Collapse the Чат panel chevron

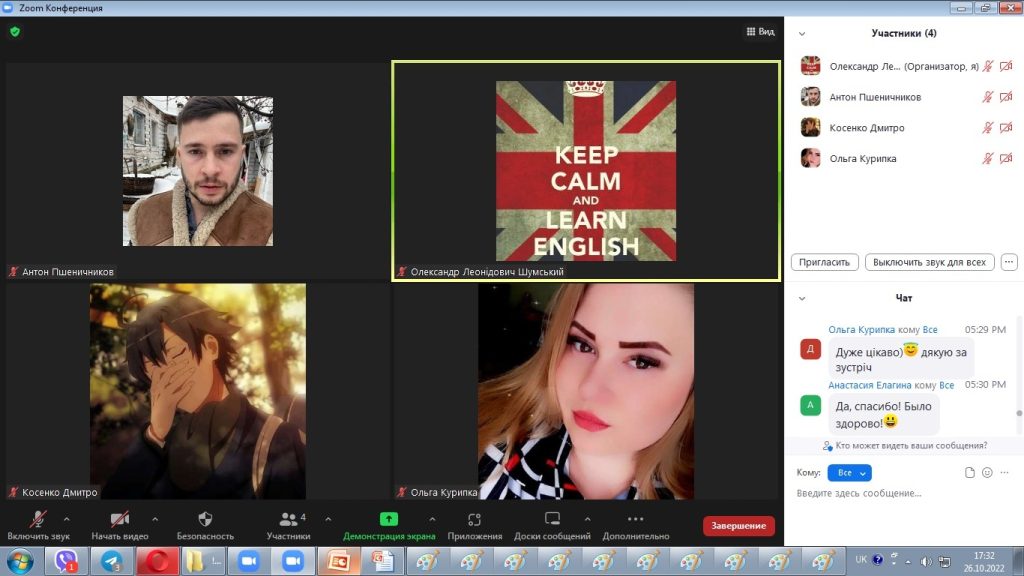(802, 298)
